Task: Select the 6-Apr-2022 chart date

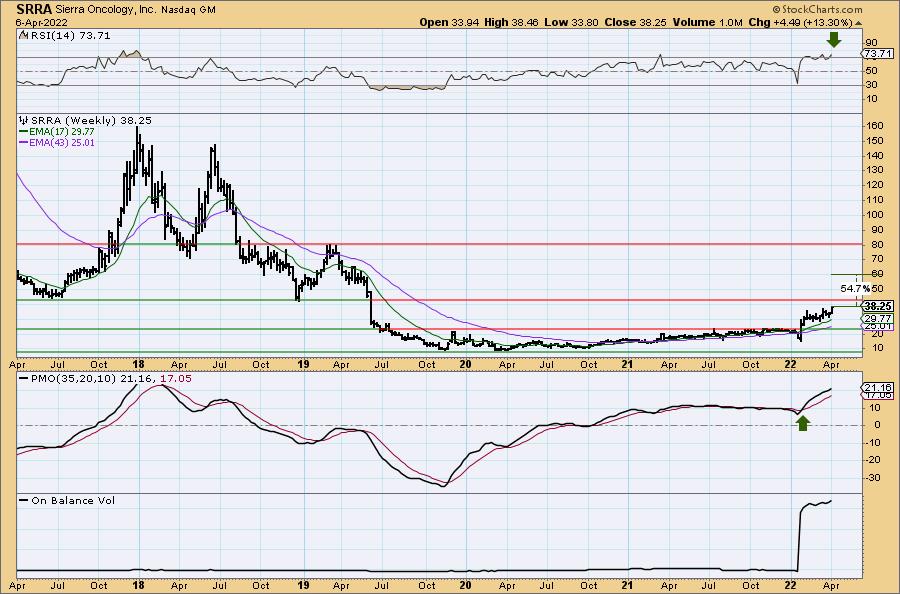Action: pyautogui.click(x=42, y=22)
